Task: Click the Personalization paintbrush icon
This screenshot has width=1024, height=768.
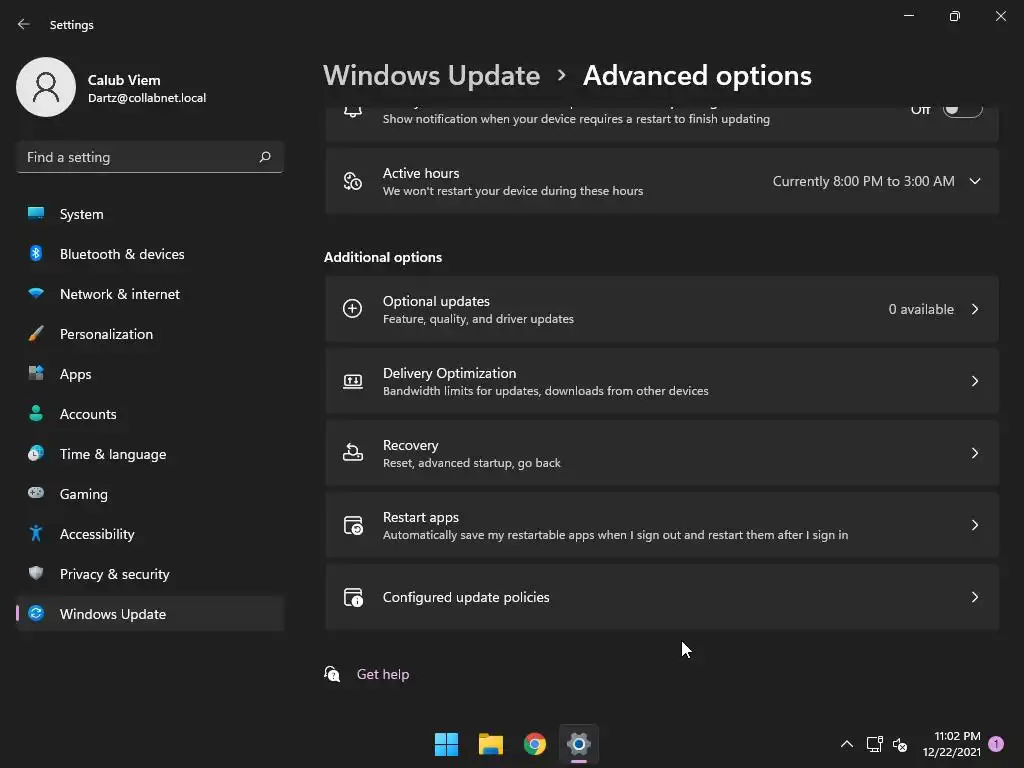Action: click(x=36, y=333)
